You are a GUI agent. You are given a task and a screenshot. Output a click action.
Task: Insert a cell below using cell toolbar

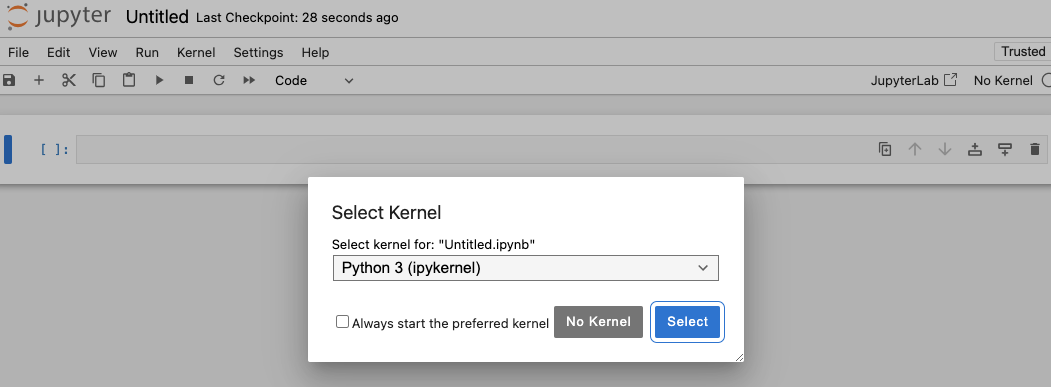(1005, 150)
